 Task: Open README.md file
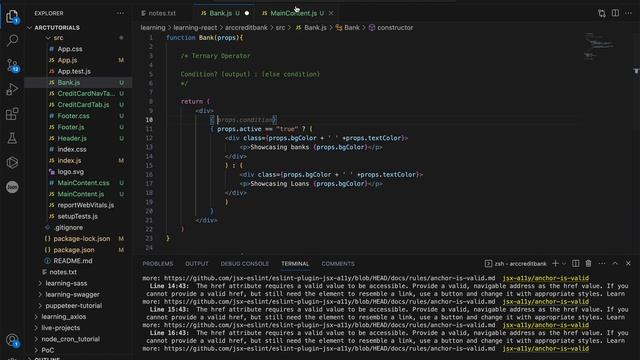pyautogui.click(x=73, y=261)
